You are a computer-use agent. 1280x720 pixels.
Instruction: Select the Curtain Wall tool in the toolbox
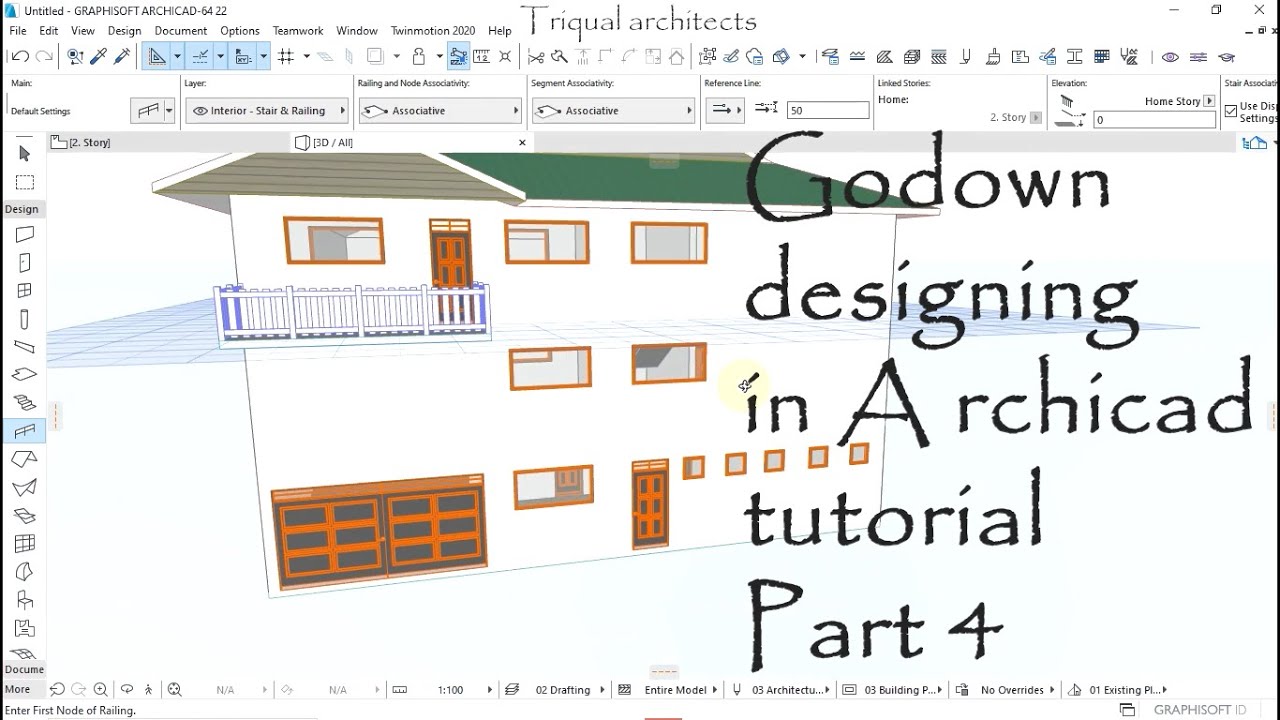coord(25,544)
